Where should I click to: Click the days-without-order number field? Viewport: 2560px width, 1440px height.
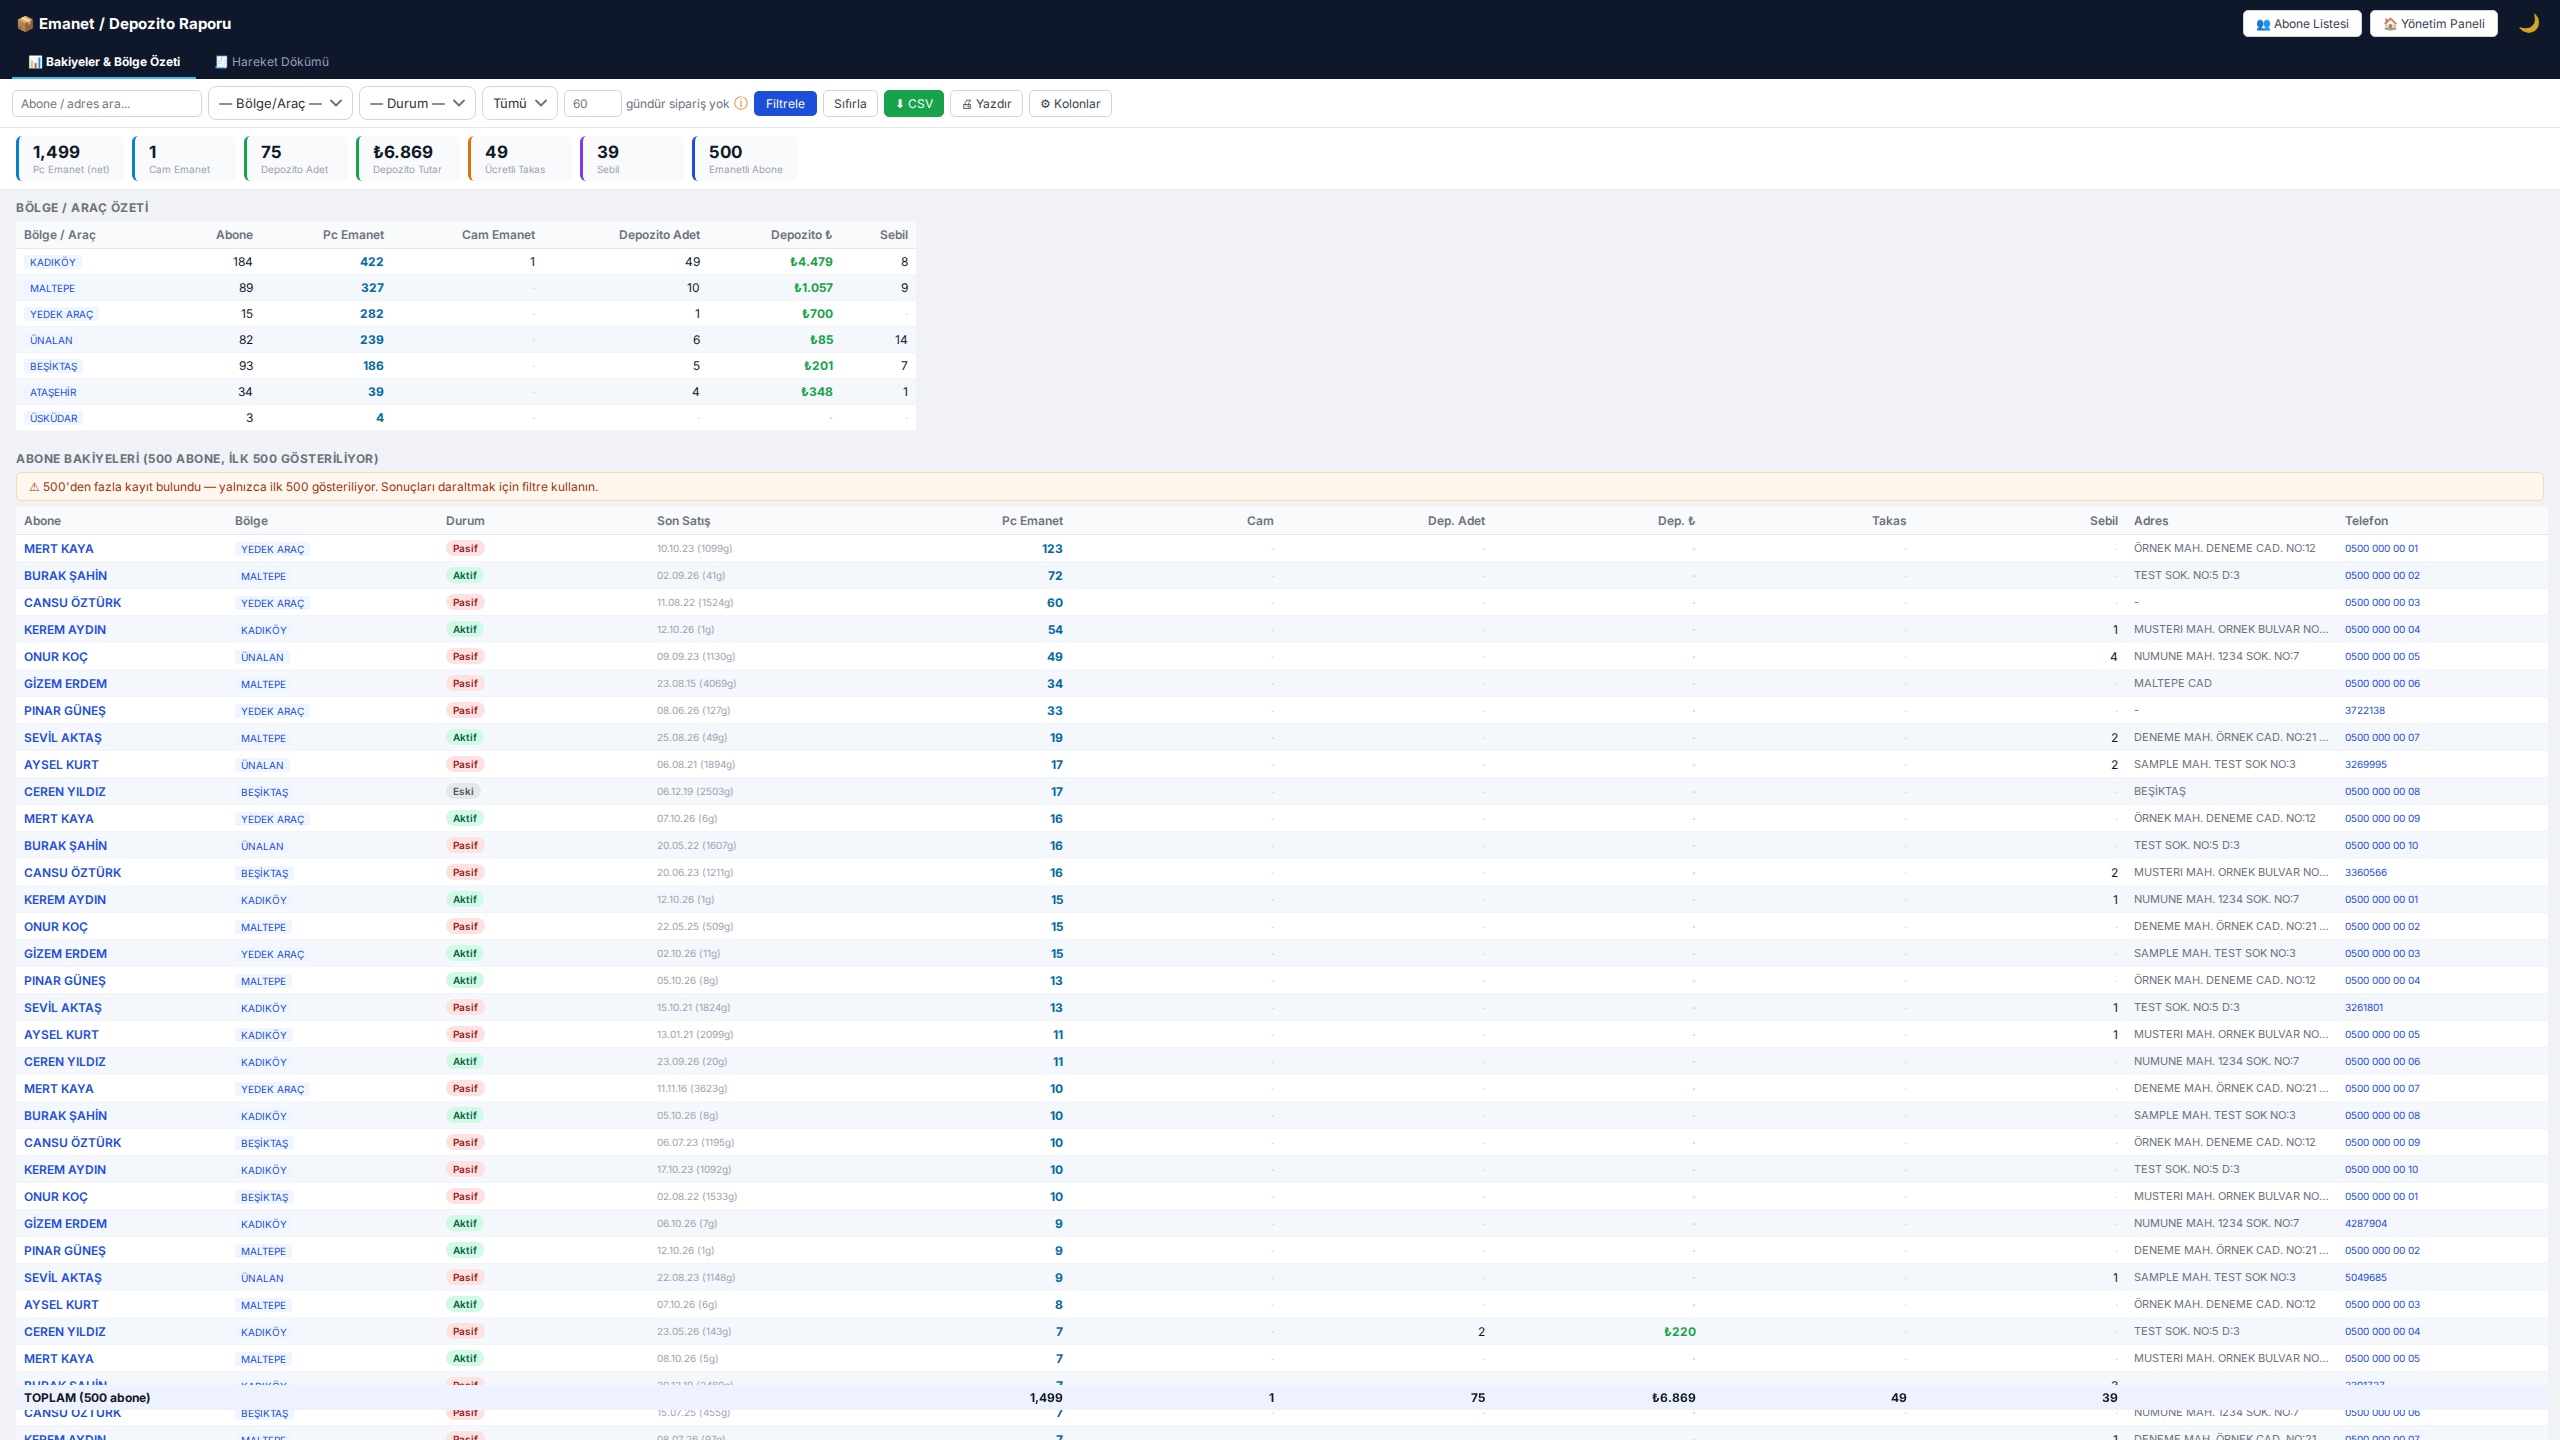592,103
